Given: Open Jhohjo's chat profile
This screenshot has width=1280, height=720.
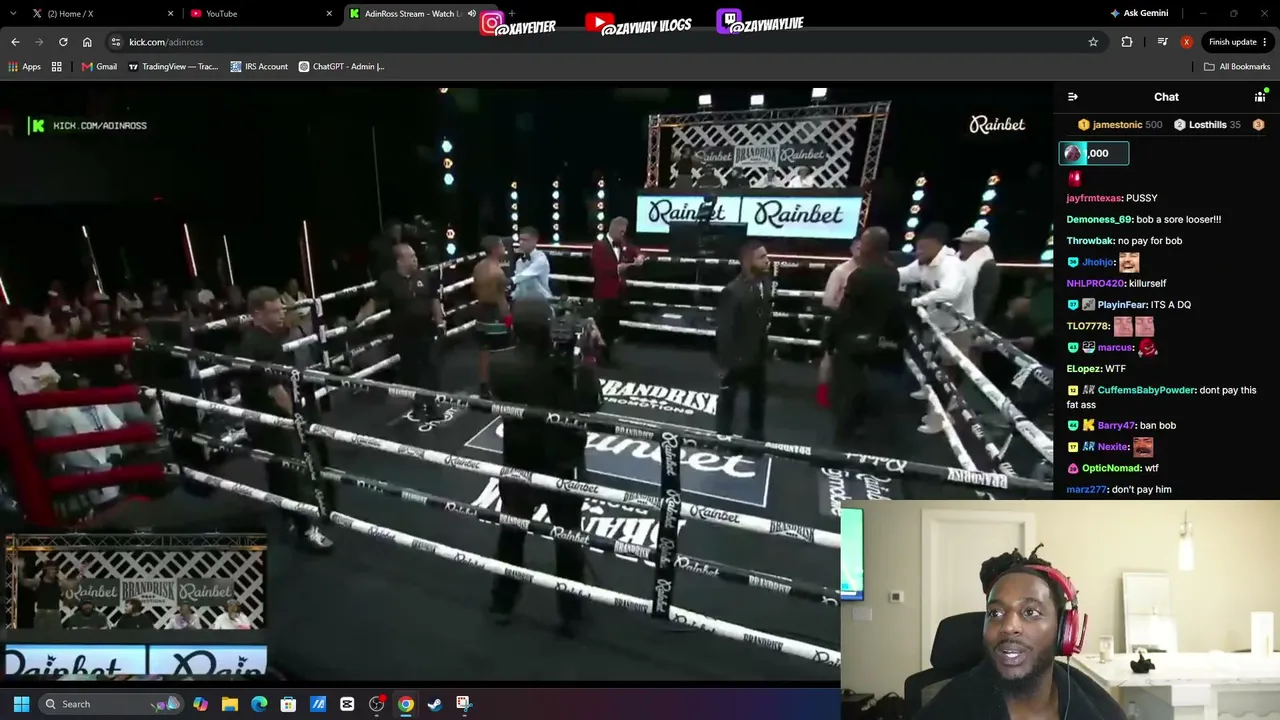Looking at the screenshot, I should coord(1098,263).
